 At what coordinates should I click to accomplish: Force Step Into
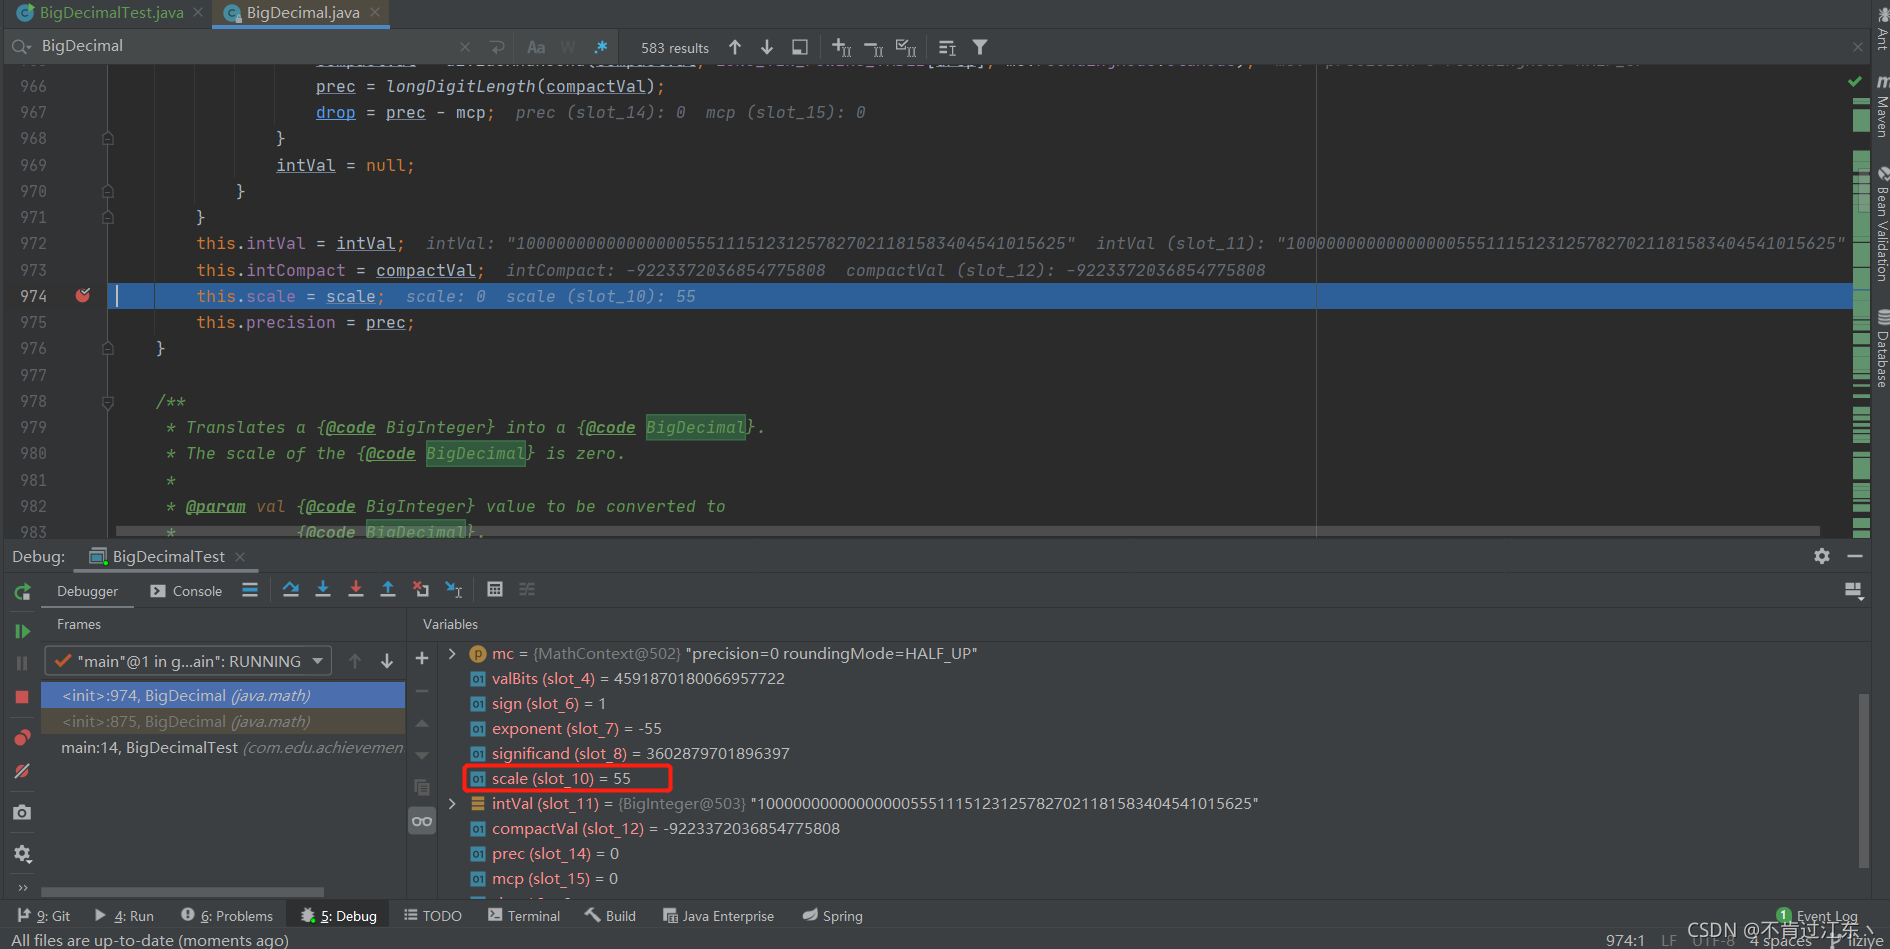pos(356,590)
